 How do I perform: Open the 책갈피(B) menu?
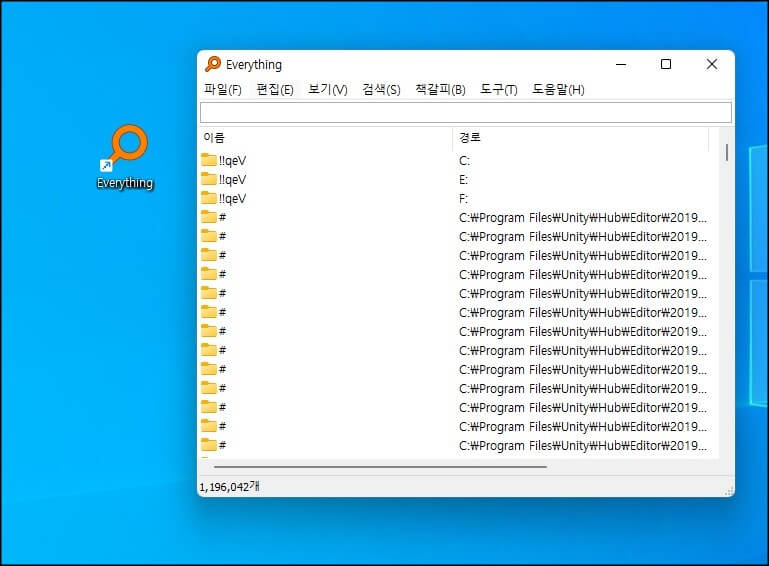coord(440,89)
